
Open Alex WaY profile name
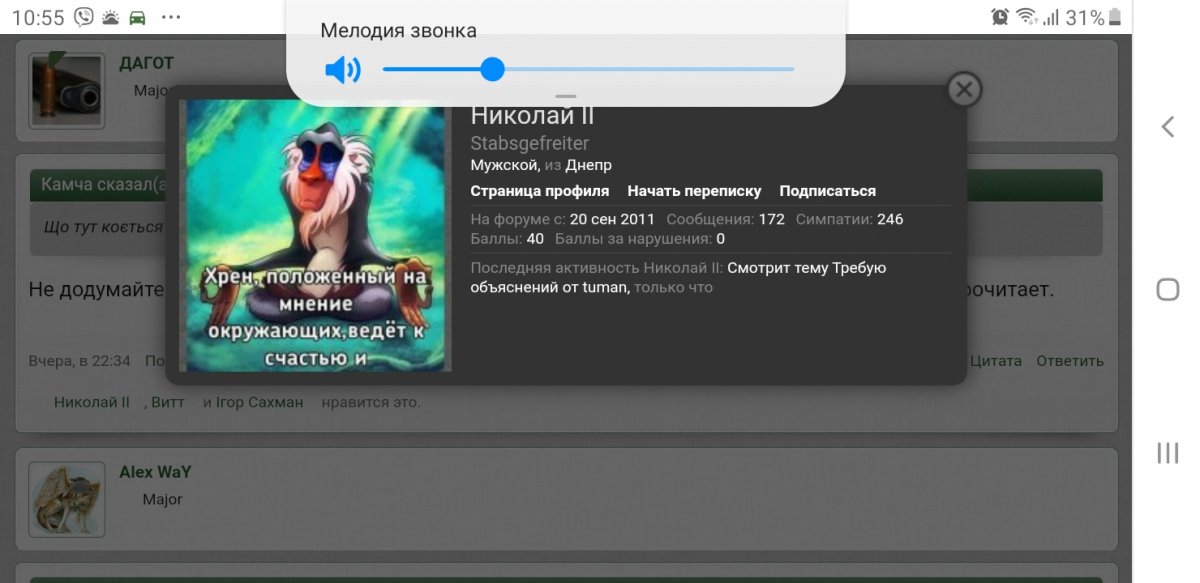pos(155,472)
